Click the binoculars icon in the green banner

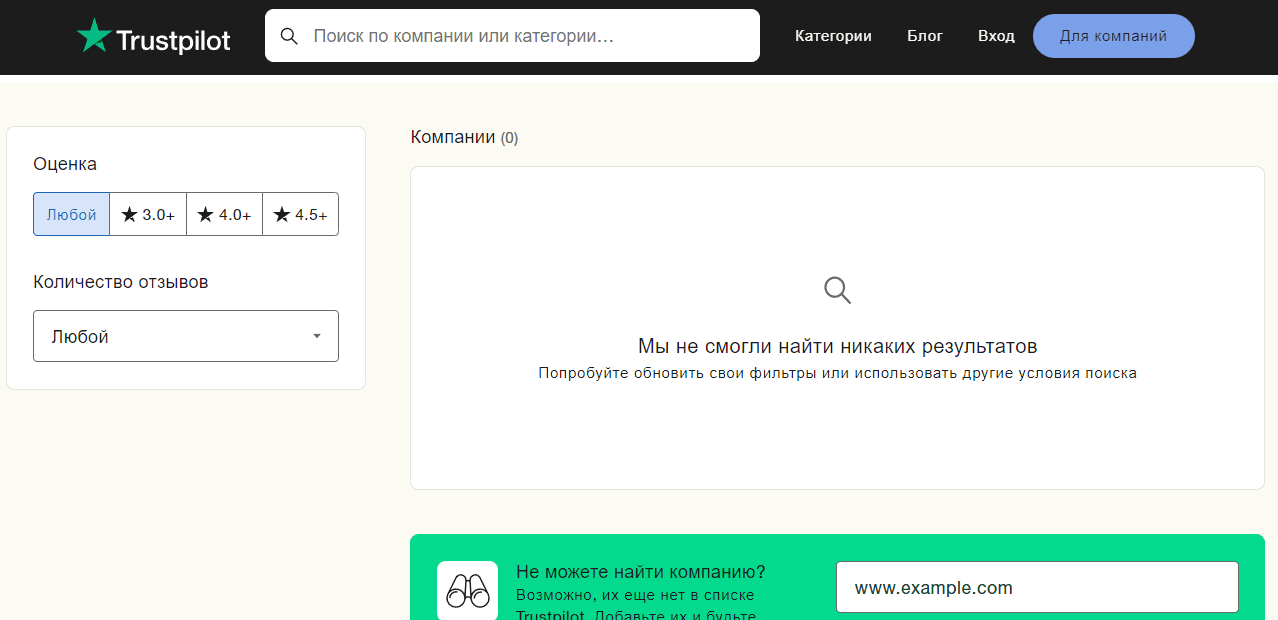467,590
